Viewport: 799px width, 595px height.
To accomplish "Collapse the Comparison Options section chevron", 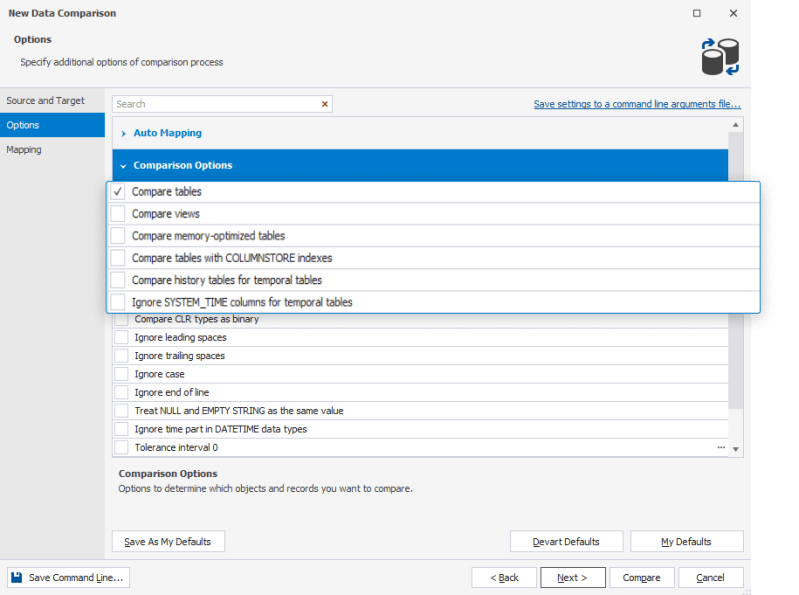I will [123, 166].
